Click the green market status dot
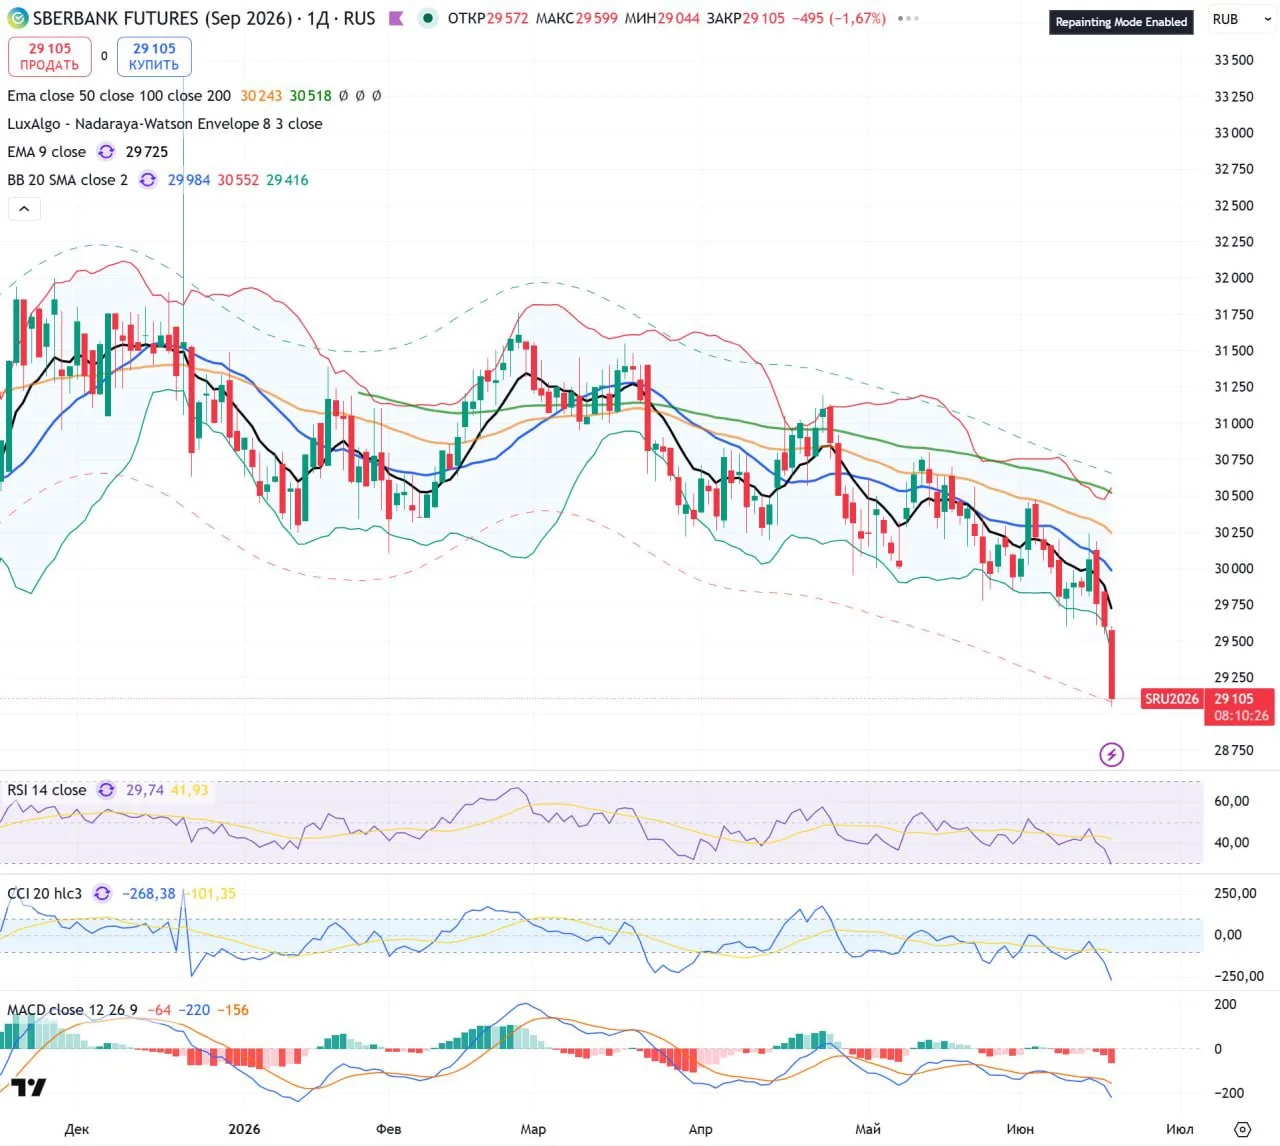Screen dimensions: 1280x1146 tap(428, 18)
